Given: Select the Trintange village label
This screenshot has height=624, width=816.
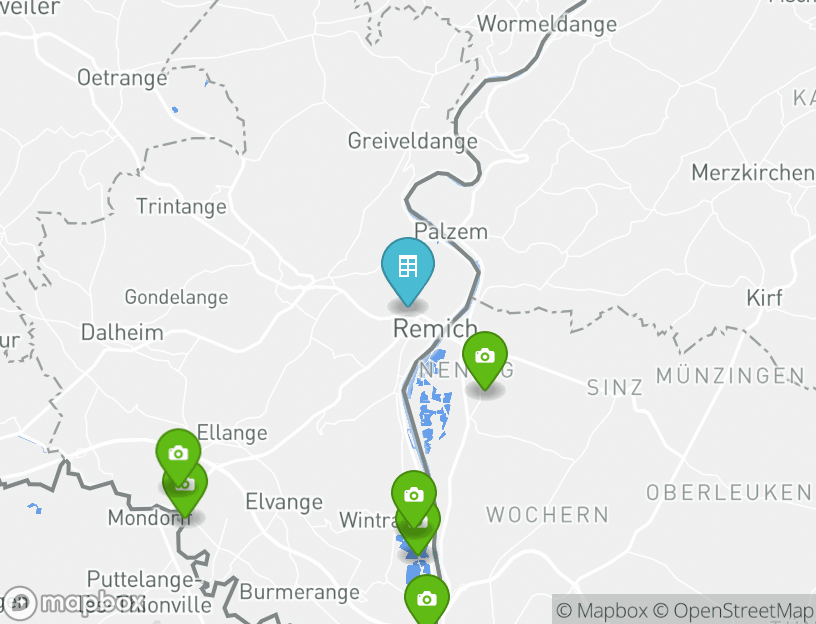Looking at the screenshot, I should click(182, 207).
